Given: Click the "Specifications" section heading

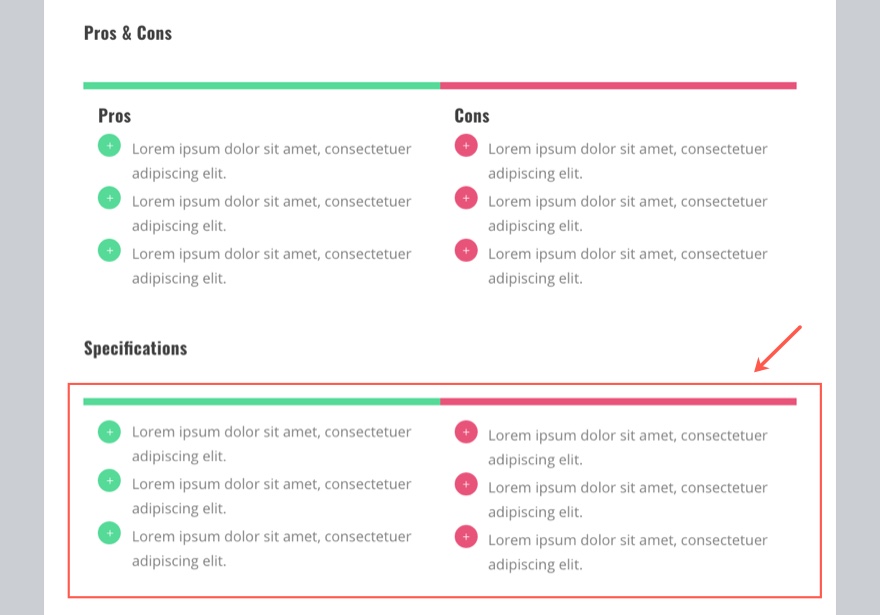Looking at the screenshot, I should (135, 349).
